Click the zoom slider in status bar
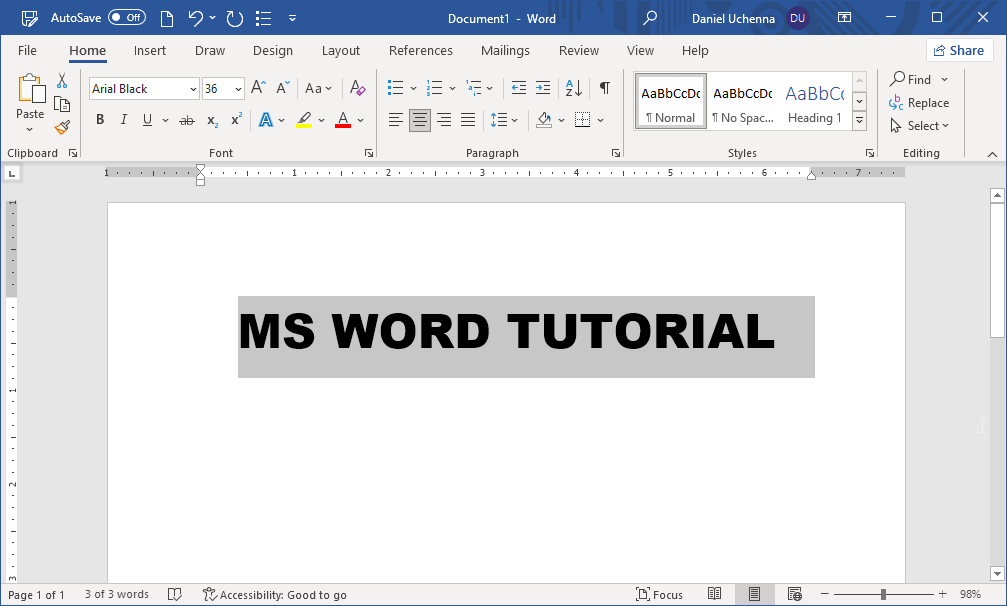Viewport: 1007px width, 606px height. [x=883, y=594]
